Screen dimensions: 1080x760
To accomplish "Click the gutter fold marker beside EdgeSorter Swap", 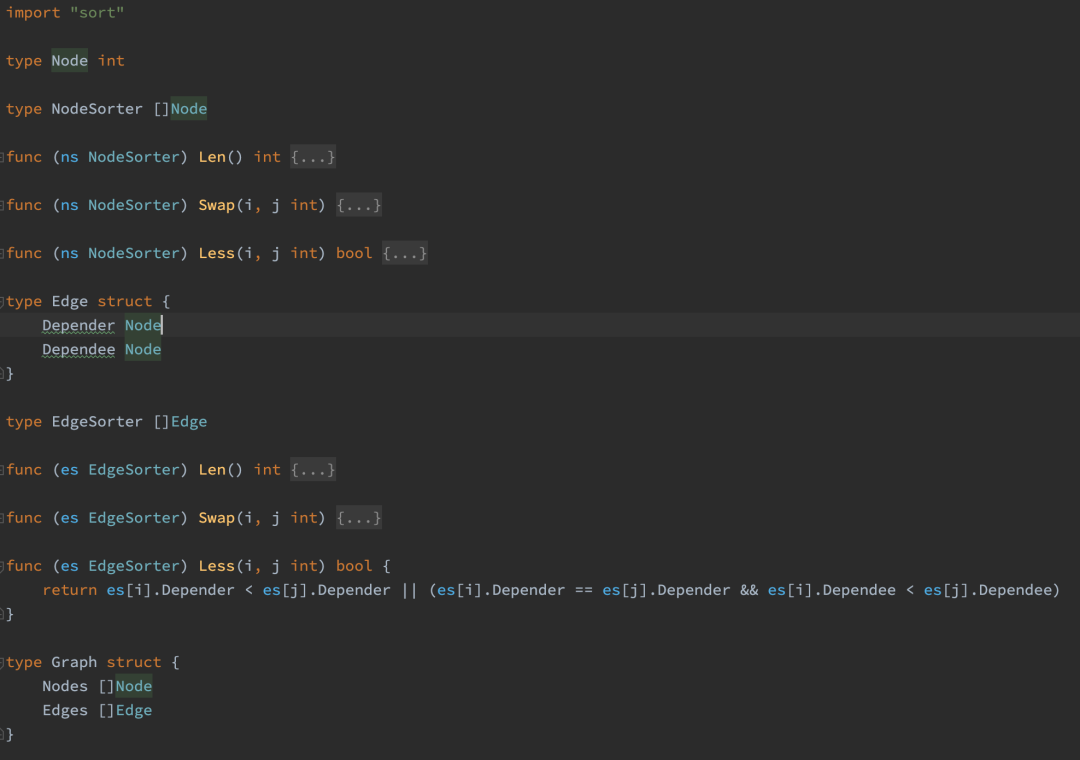I will pyautogui.click(x=2, y=519).
